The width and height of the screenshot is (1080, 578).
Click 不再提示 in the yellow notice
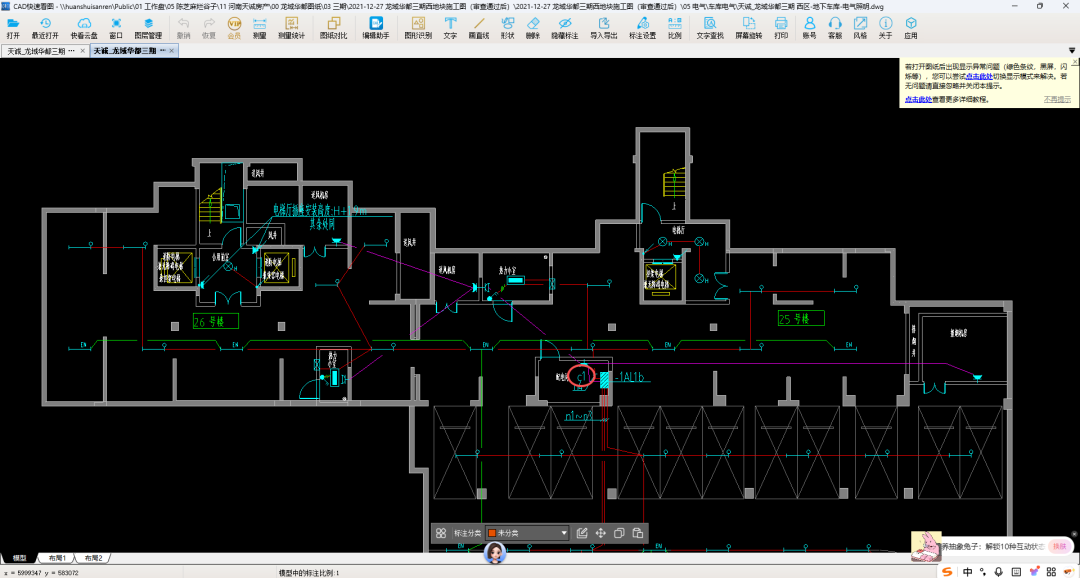(1057, 99)
